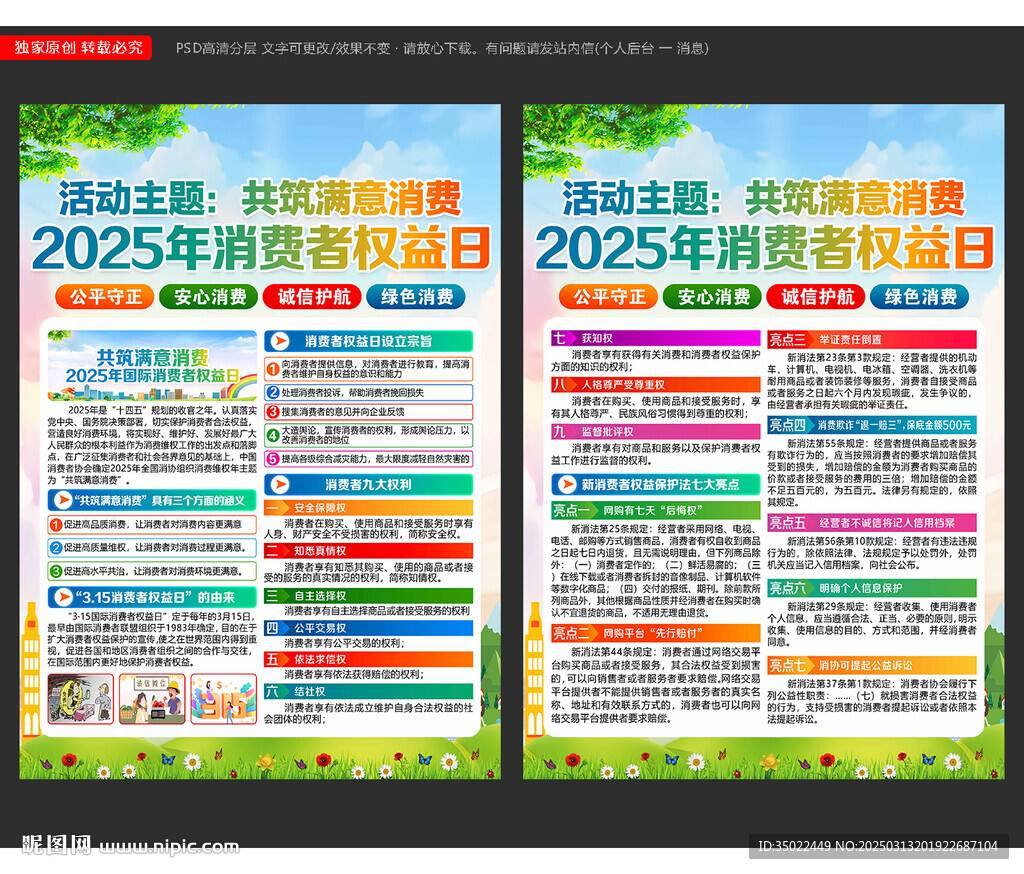Viewport: 1024px width, 874px height.
Task: Click the play arrow icon beside “3.15消费者权益日”的由来
Action: coord(63,597)
